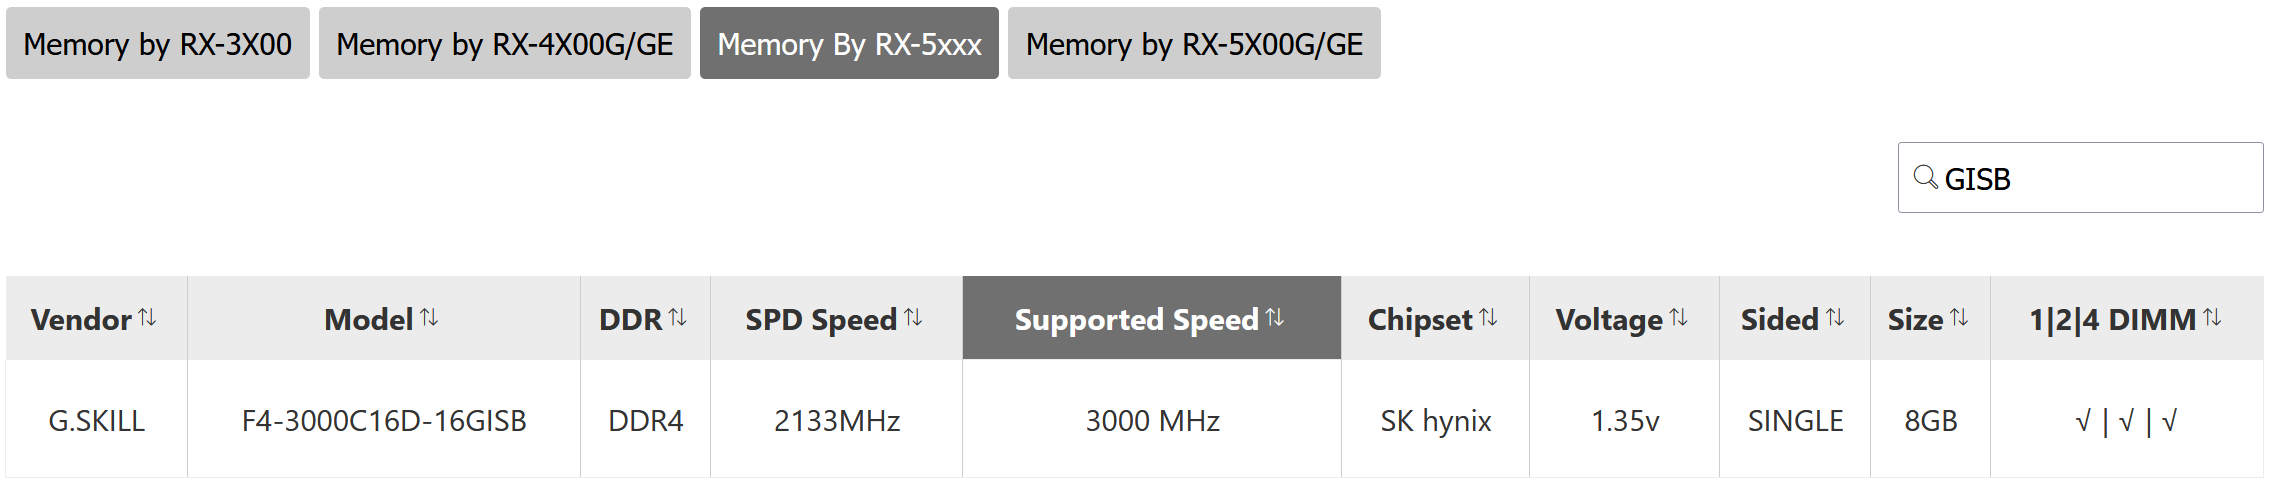
Task: Select the F4-3000C16D-16GISB model cell
Action: click(x=384, y=420)
